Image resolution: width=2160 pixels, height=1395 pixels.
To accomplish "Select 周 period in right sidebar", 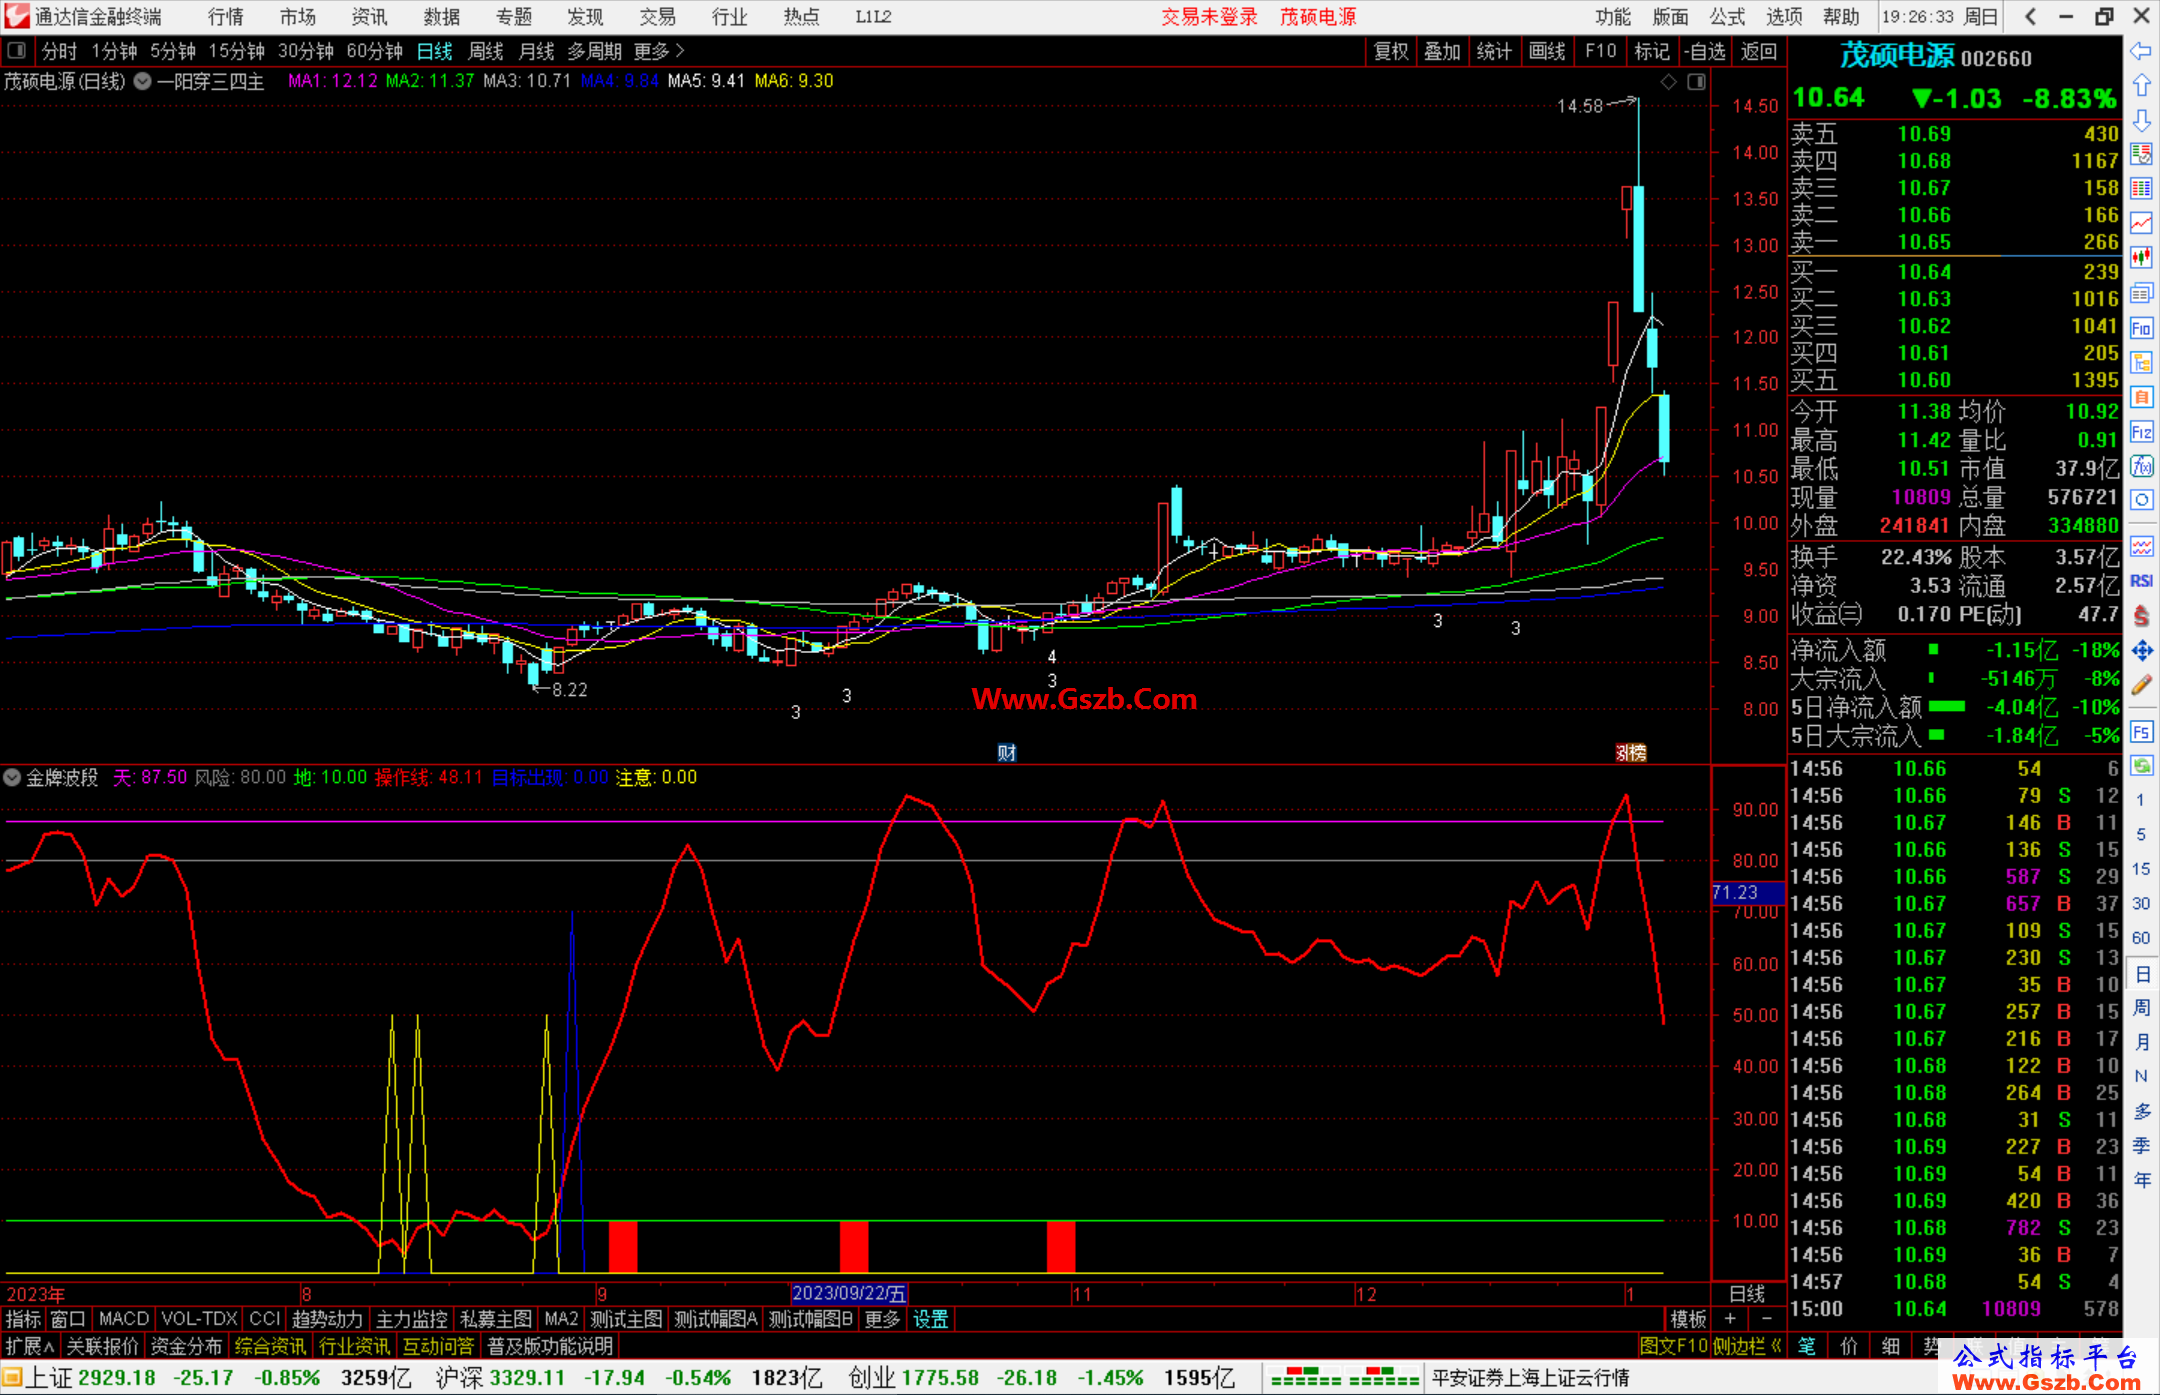I will [x=2142, y=1007].
